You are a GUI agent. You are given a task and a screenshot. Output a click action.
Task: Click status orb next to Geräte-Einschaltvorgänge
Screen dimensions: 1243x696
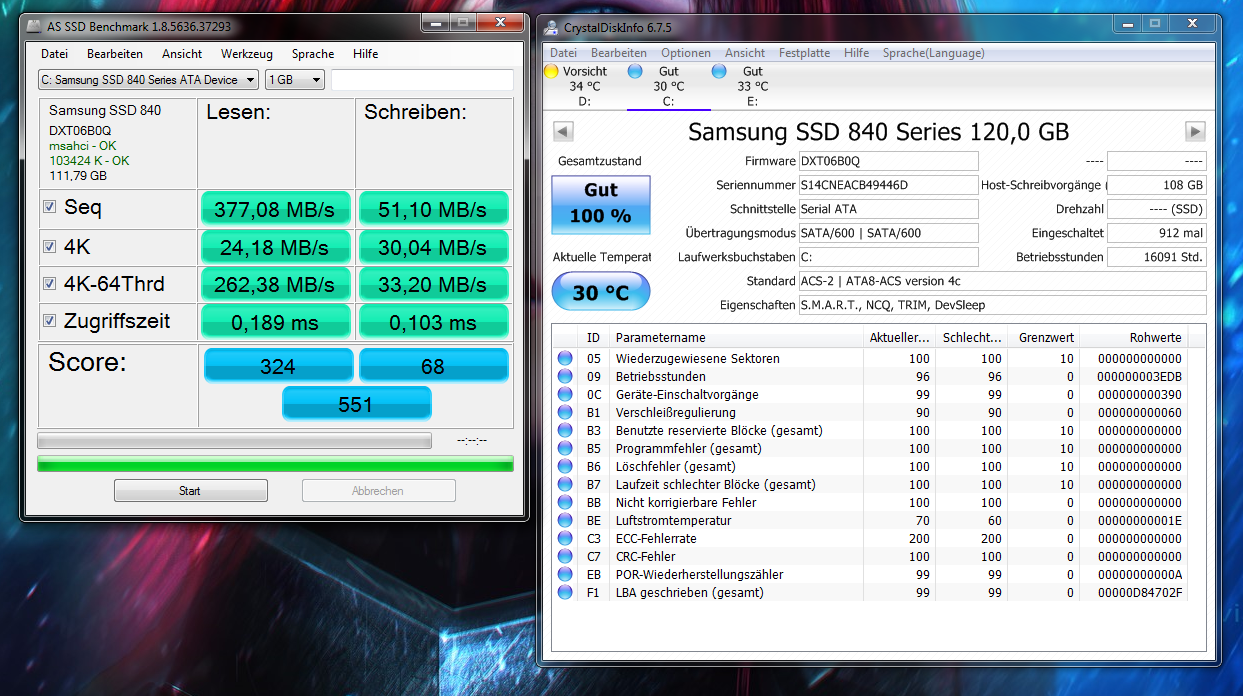[565, 394]
